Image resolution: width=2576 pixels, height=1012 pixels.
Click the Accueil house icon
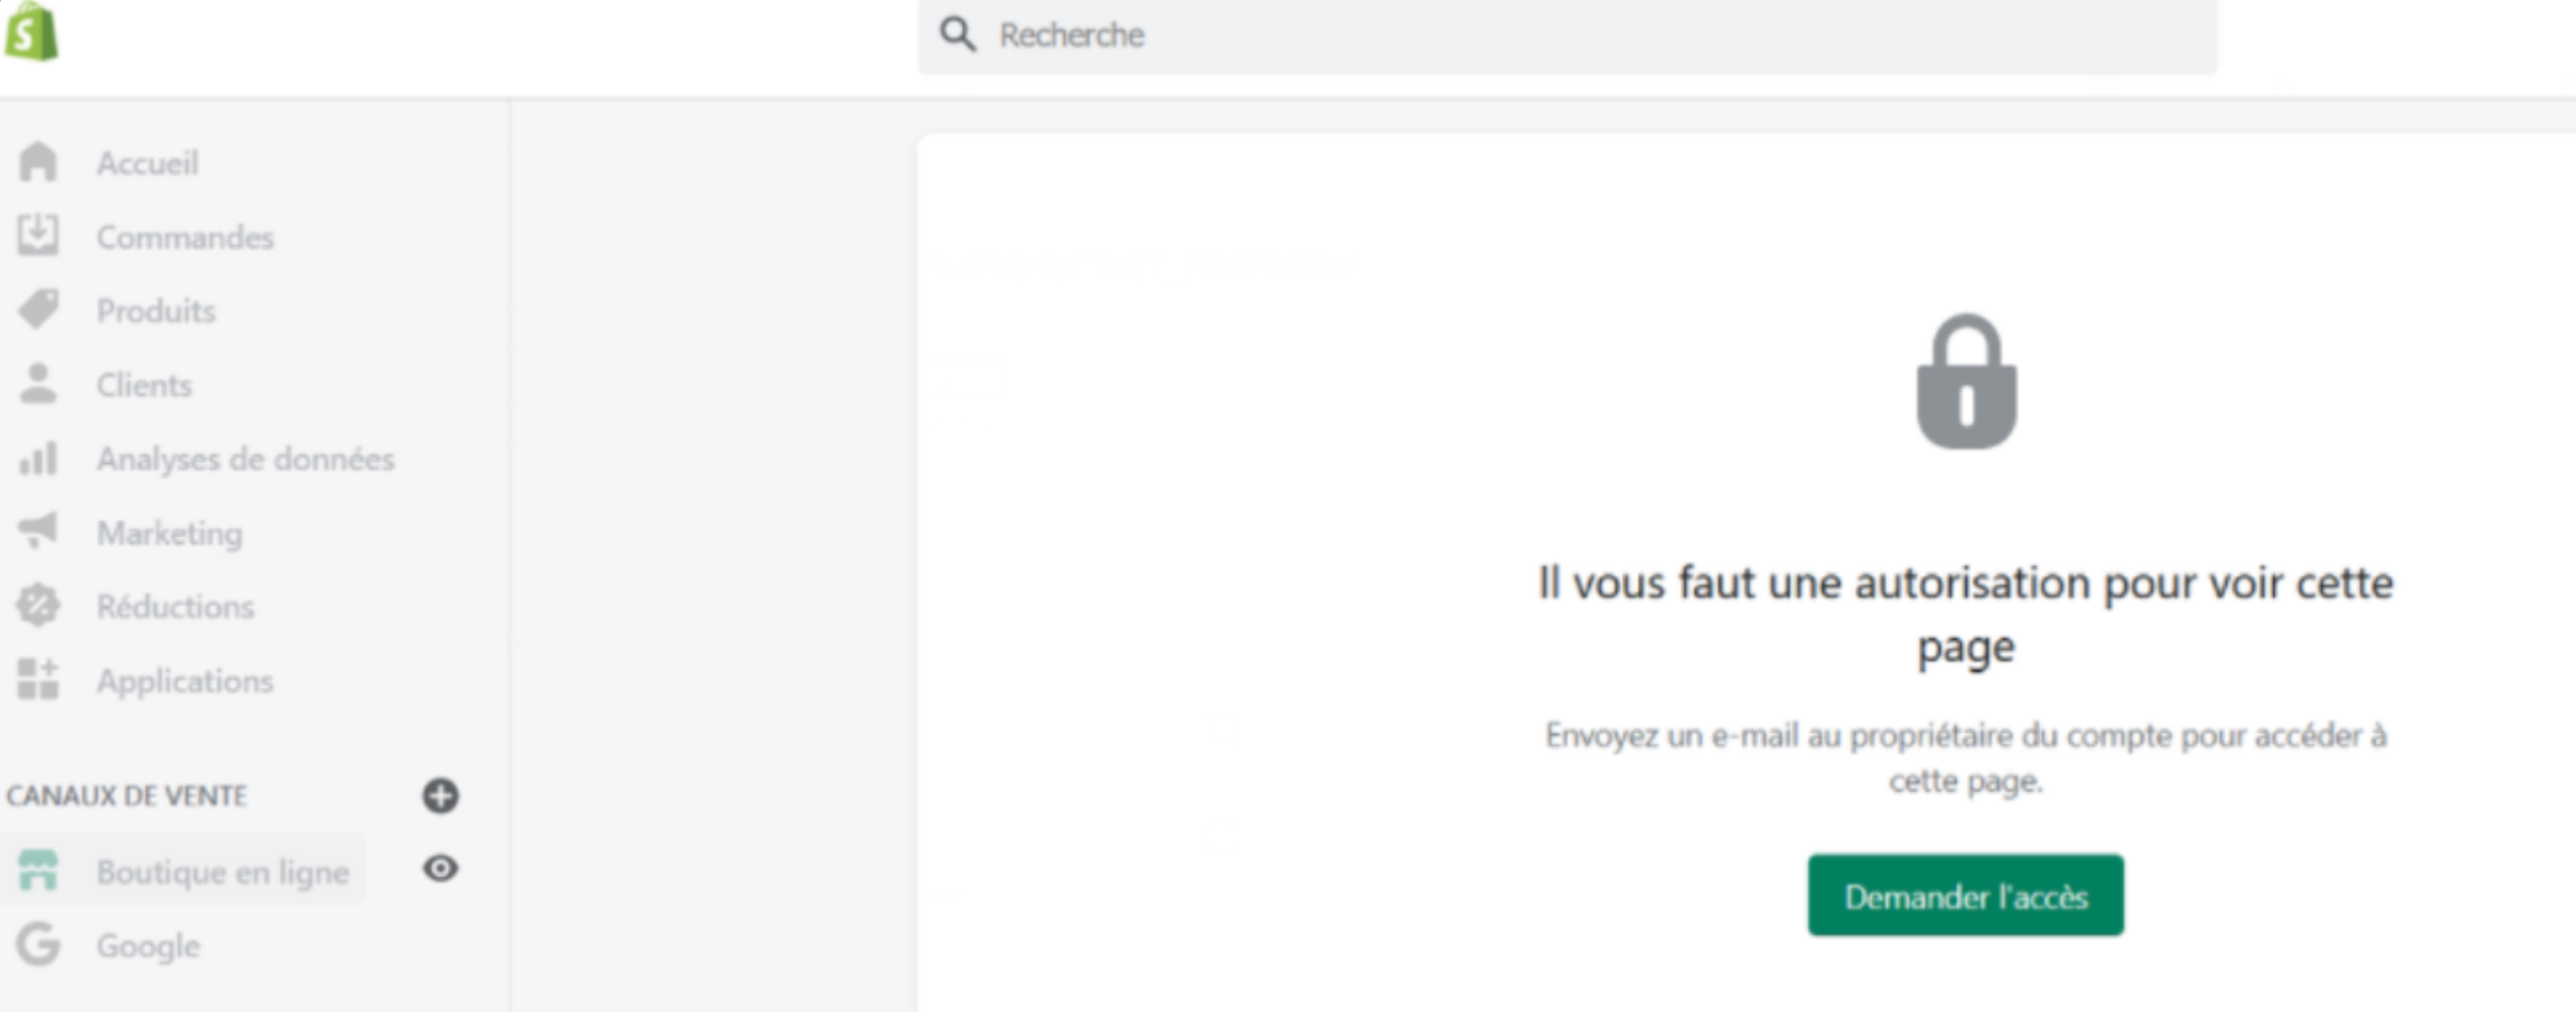click(x=38, y=162)
